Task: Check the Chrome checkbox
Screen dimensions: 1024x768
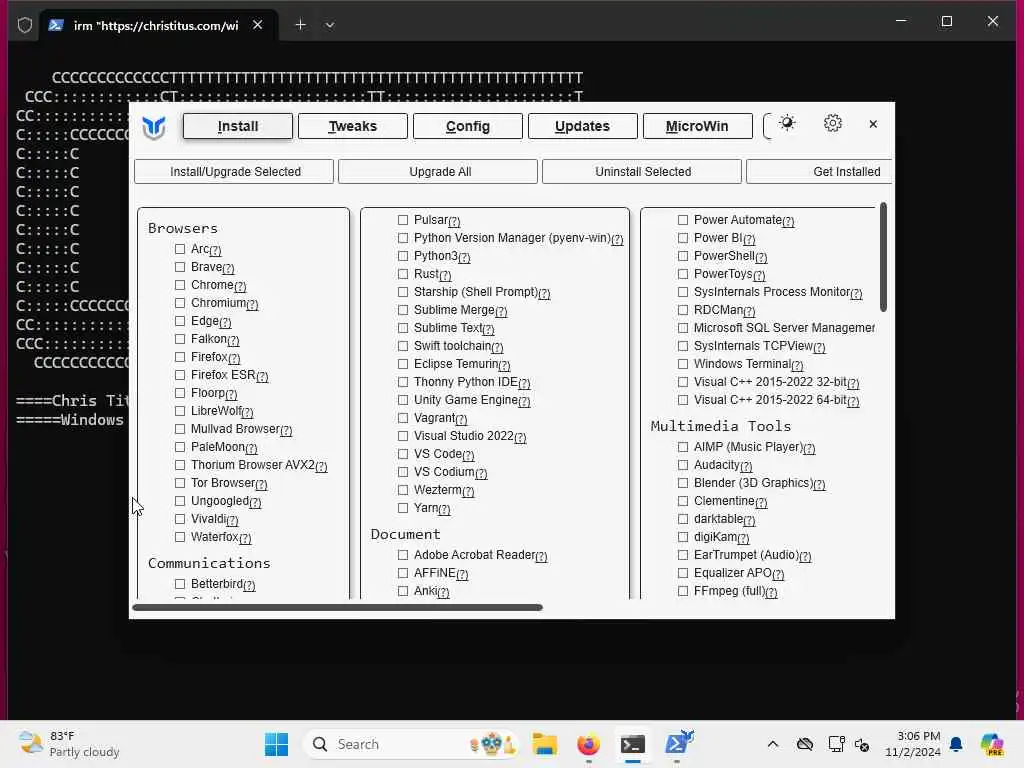Action: tap(180, 285)
